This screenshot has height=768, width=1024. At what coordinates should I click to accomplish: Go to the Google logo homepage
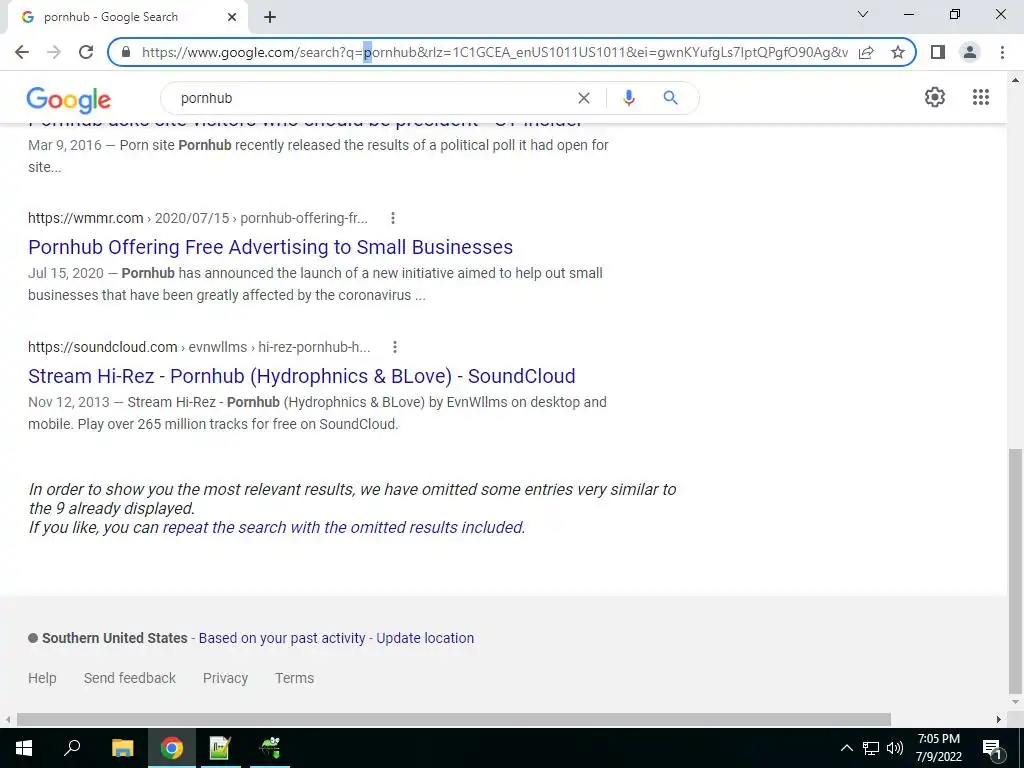coord(69,99)
